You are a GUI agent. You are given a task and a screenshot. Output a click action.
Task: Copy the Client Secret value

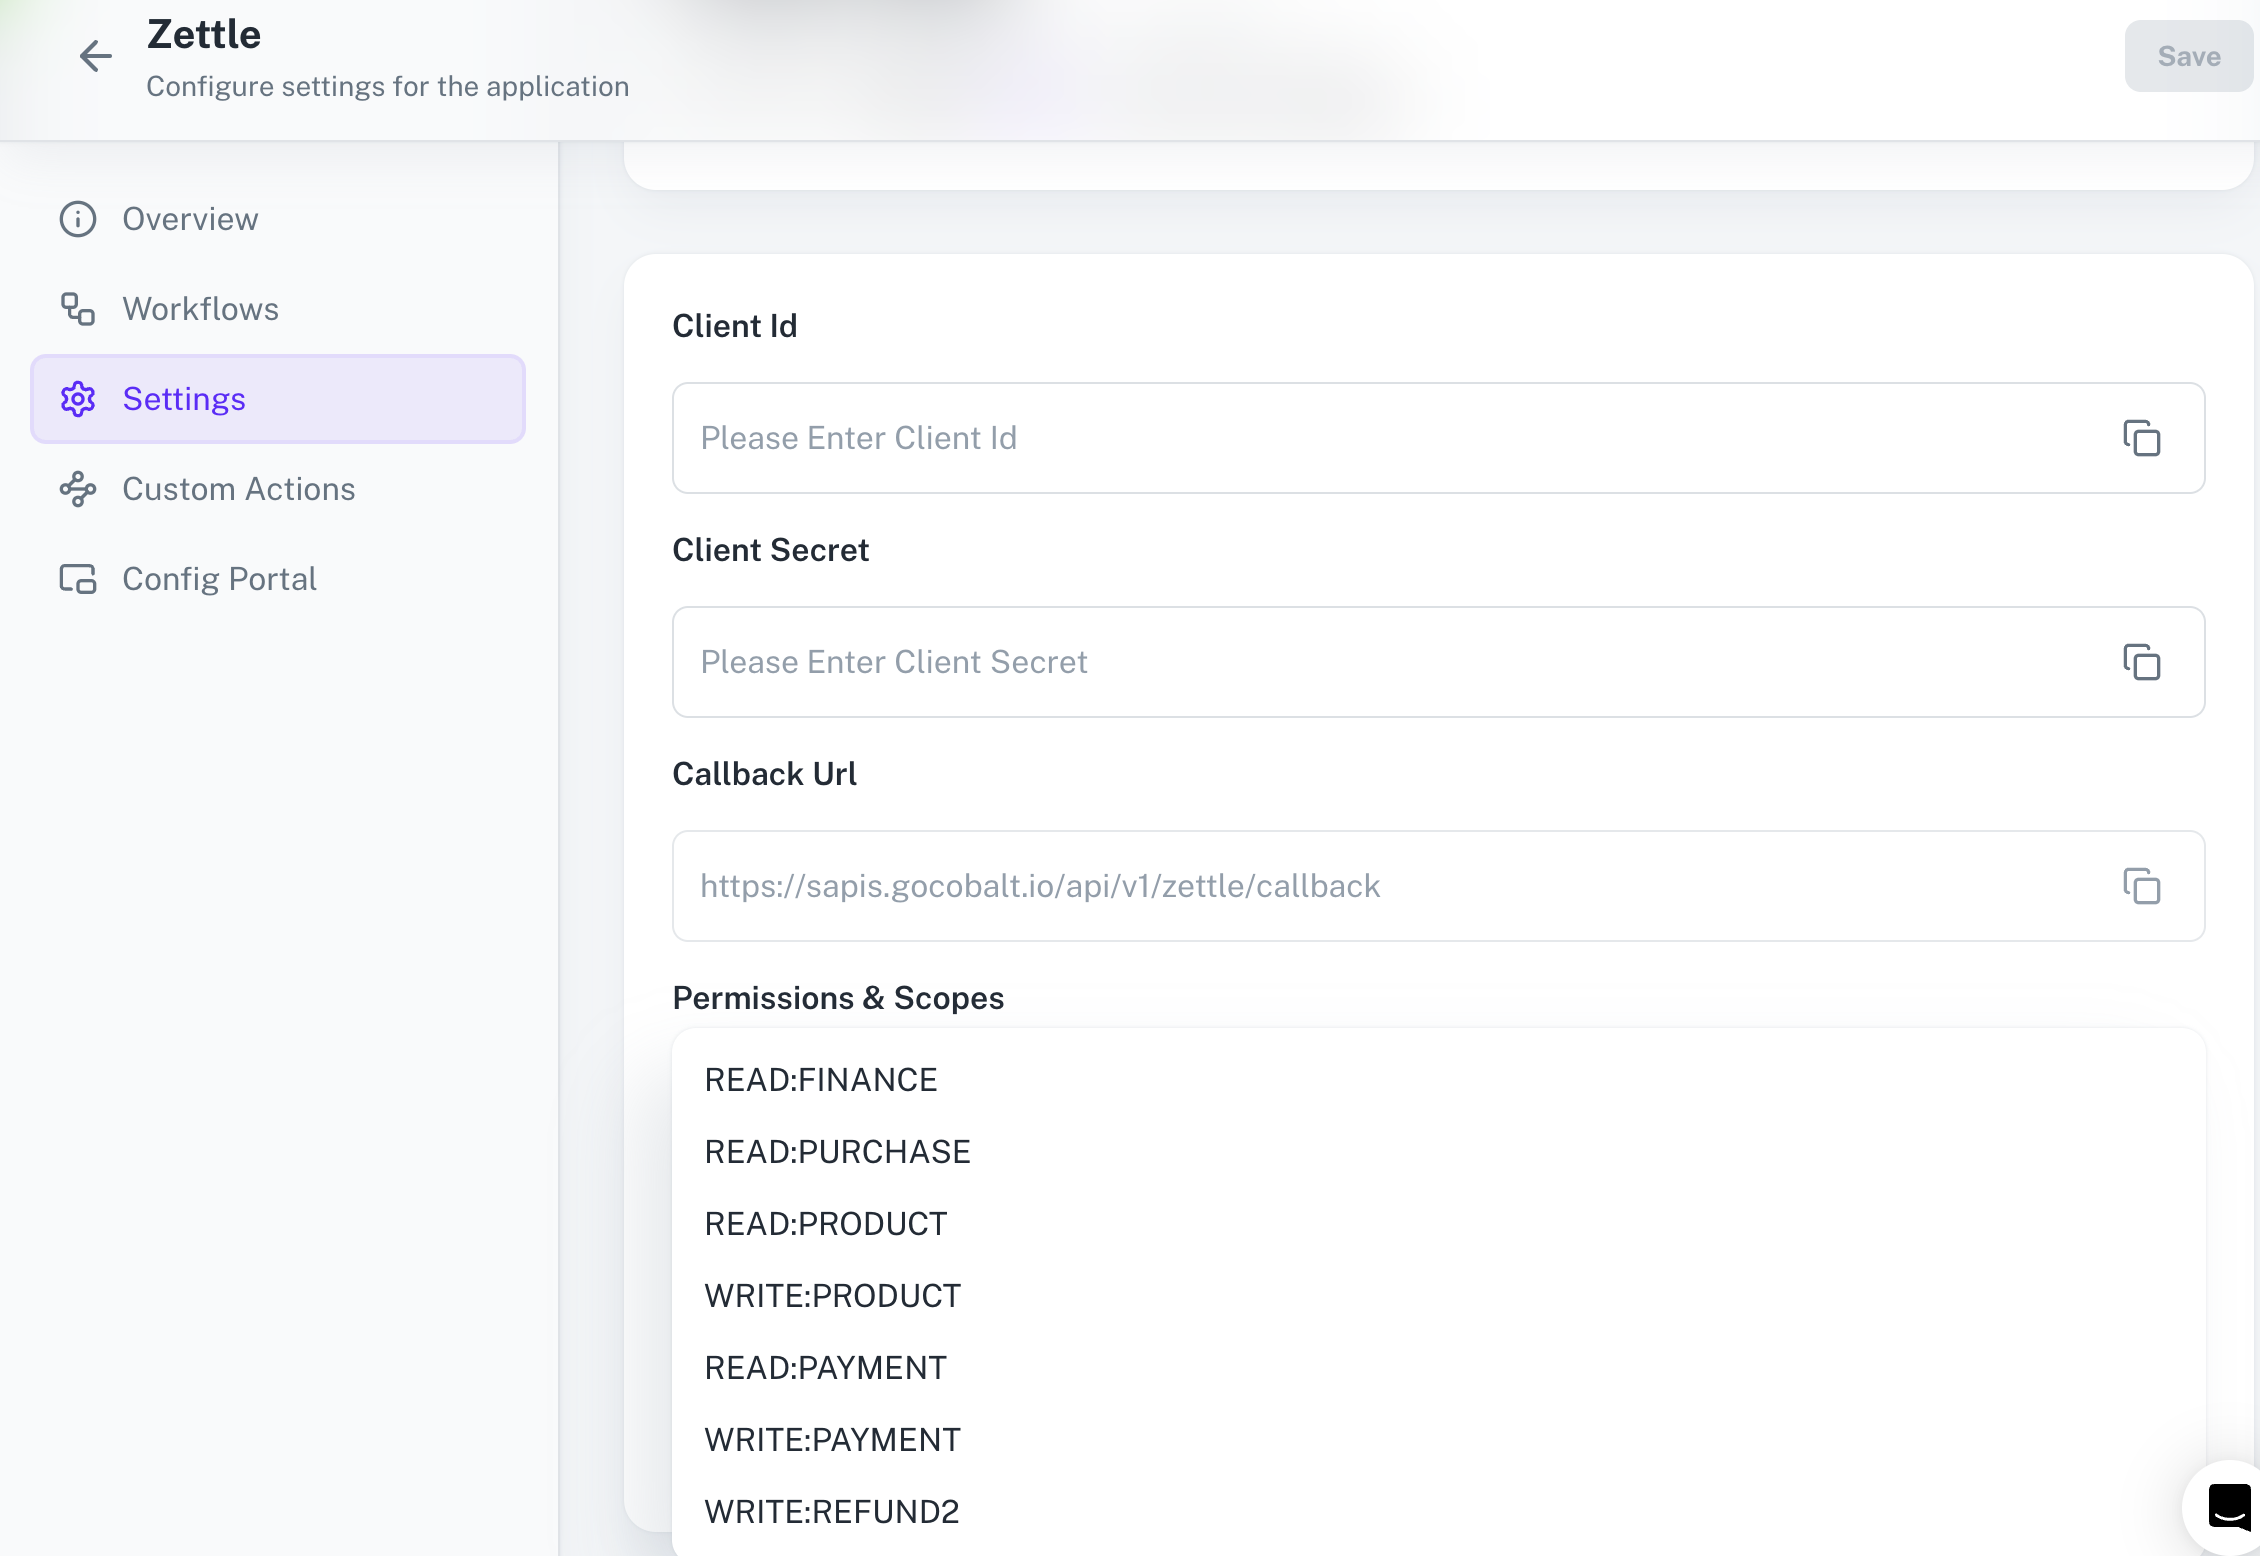2143,662
